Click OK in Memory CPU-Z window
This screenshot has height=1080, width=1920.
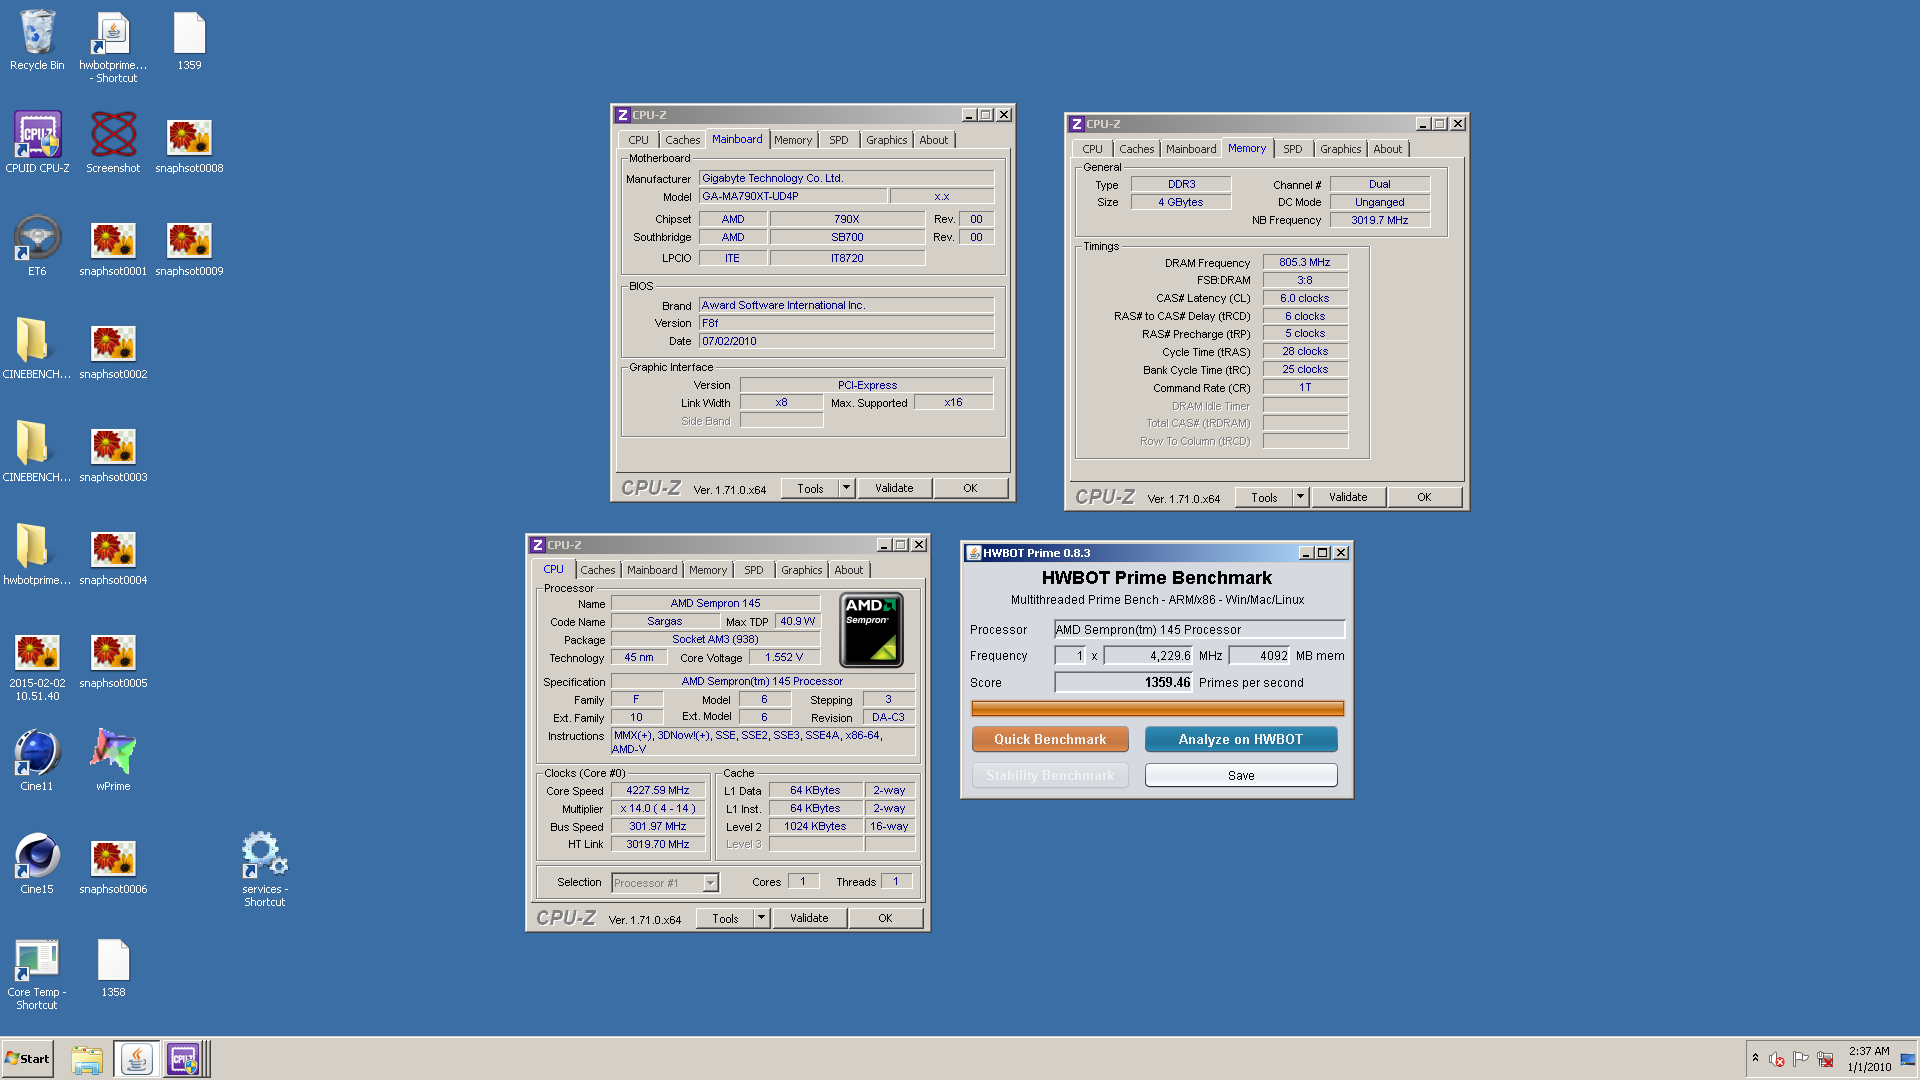tap(1424, 497)
